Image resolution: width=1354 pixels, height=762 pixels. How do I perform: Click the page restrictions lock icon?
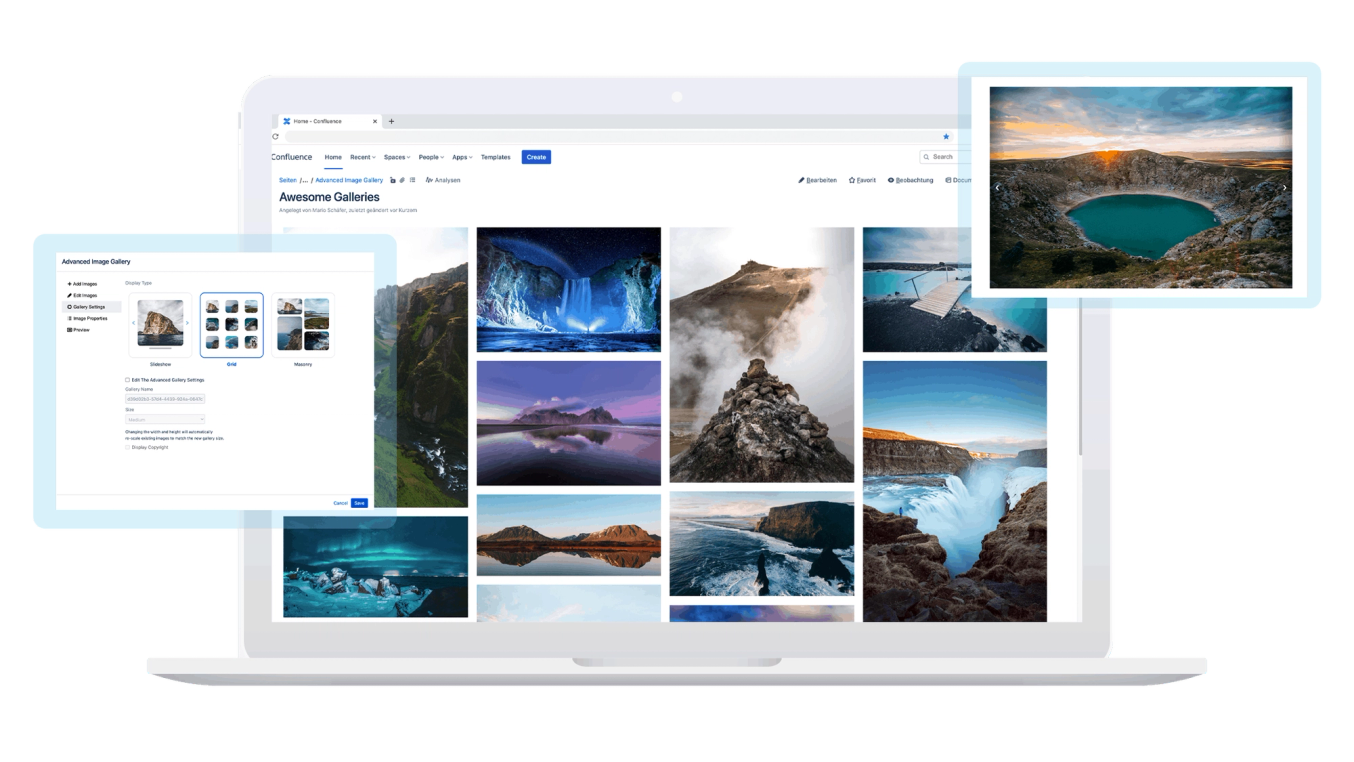pos(393,180)
